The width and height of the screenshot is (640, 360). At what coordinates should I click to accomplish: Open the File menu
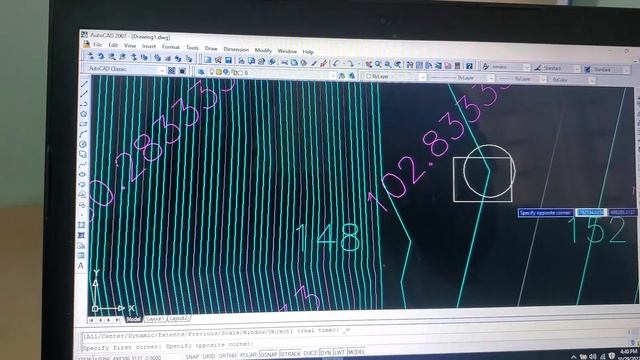tap(98, 44)
